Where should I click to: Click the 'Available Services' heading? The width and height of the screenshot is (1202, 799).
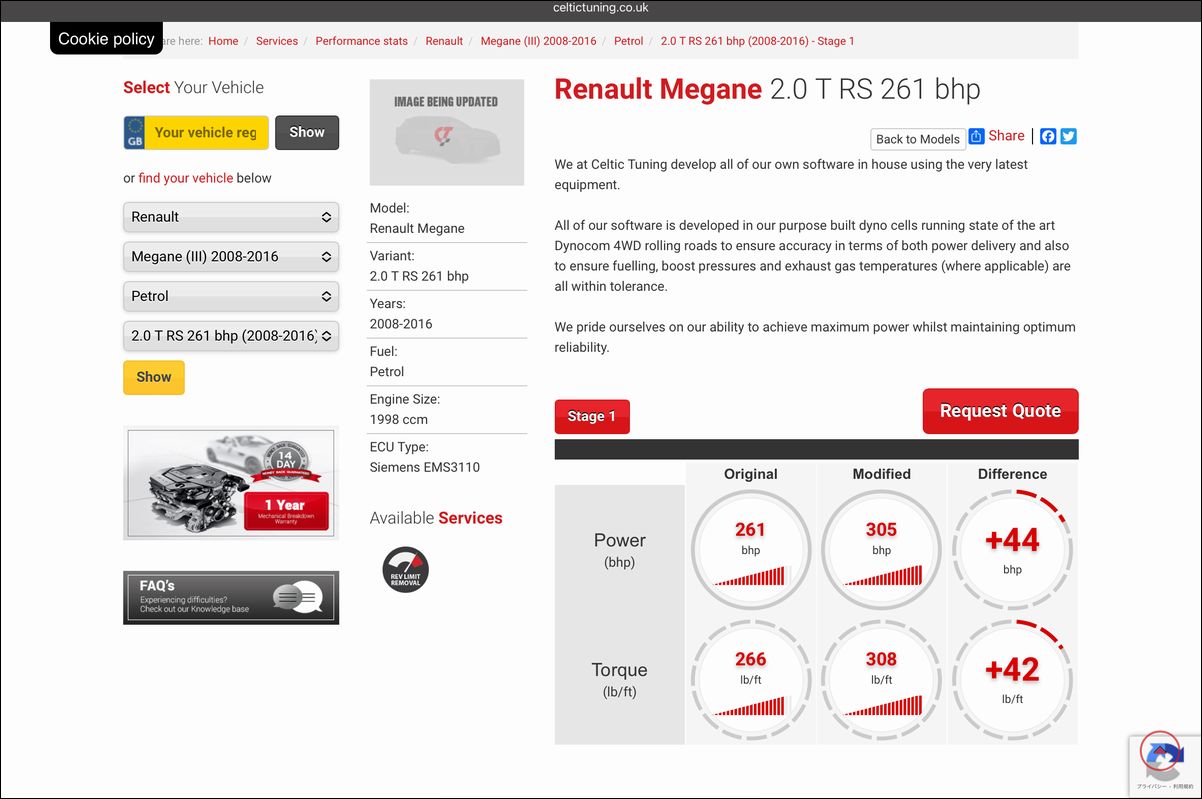[x=436, y=518]
